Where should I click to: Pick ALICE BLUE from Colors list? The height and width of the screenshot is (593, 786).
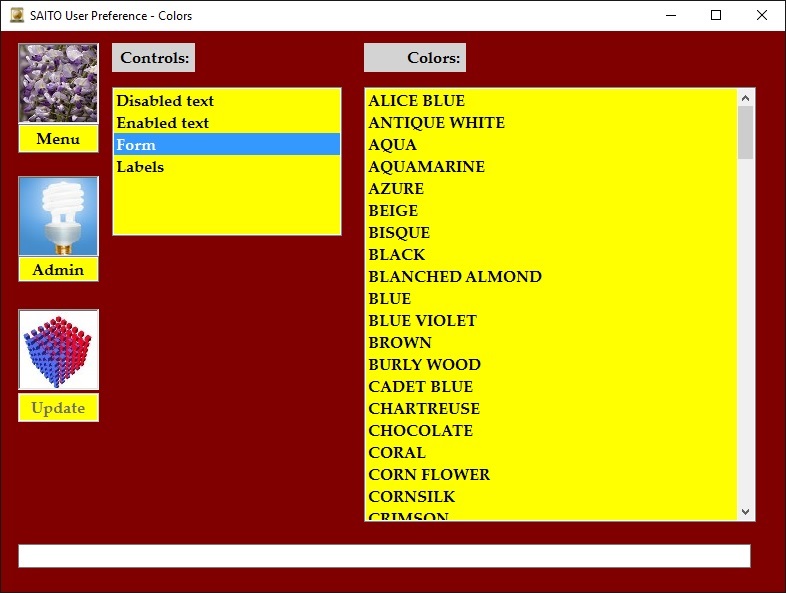coord(416,101)
